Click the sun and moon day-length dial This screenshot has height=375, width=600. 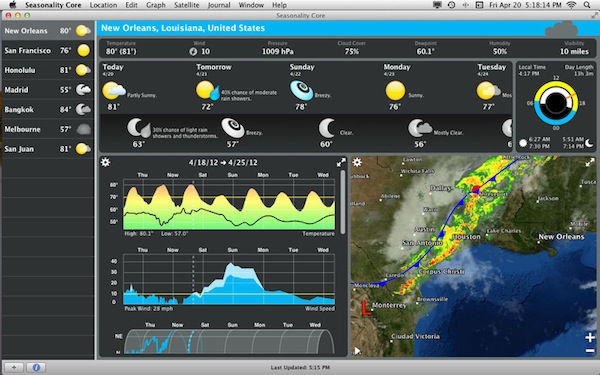point(556,103)
